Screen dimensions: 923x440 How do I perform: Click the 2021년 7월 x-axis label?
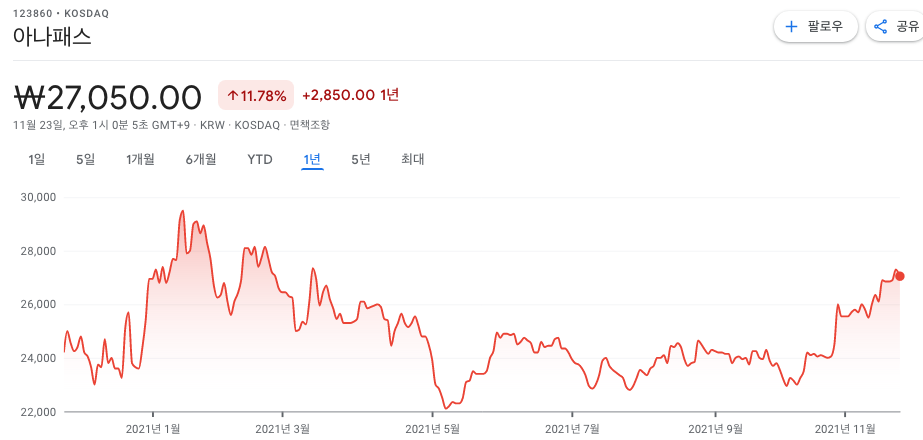pyautogui.click(x=572, y=429)
